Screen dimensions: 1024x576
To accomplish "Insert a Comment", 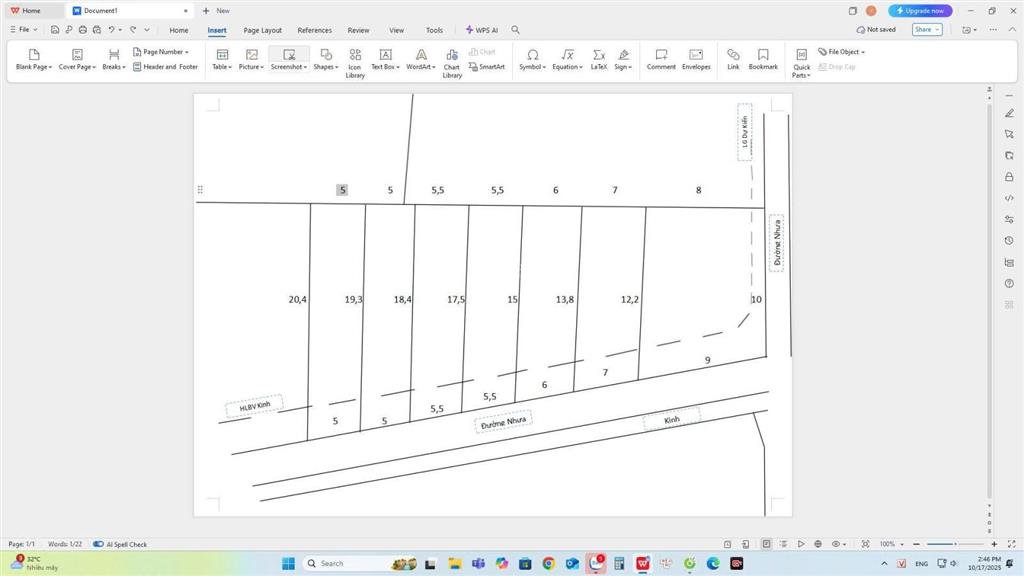I will [661, 59].
